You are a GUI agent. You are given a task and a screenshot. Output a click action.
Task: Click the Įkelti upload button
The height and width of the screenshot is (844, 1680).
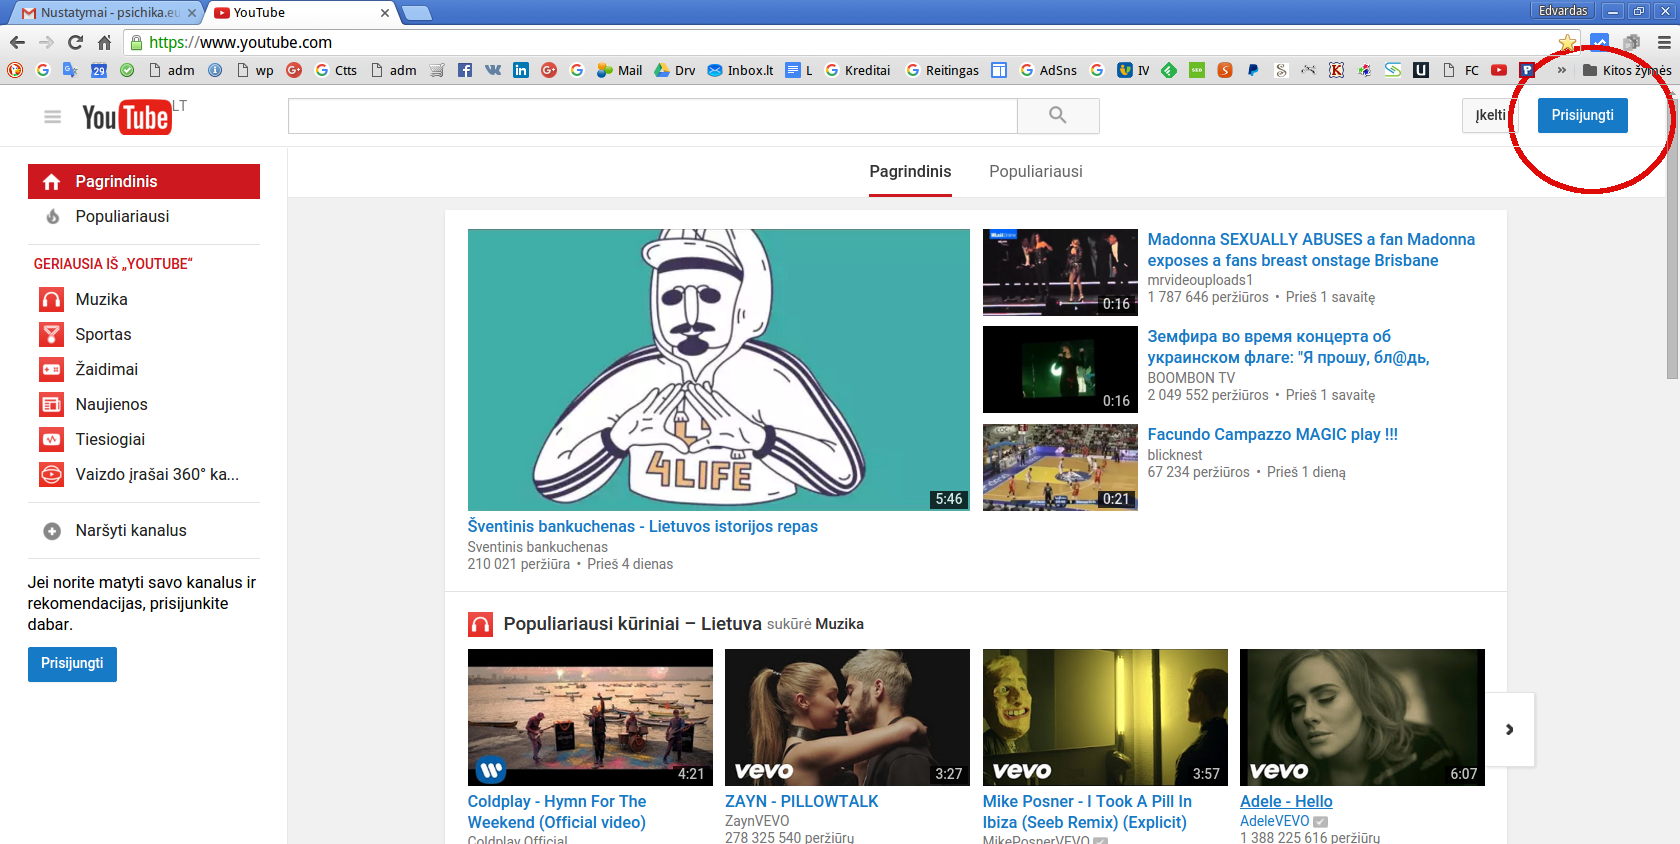pos(1490,115)
